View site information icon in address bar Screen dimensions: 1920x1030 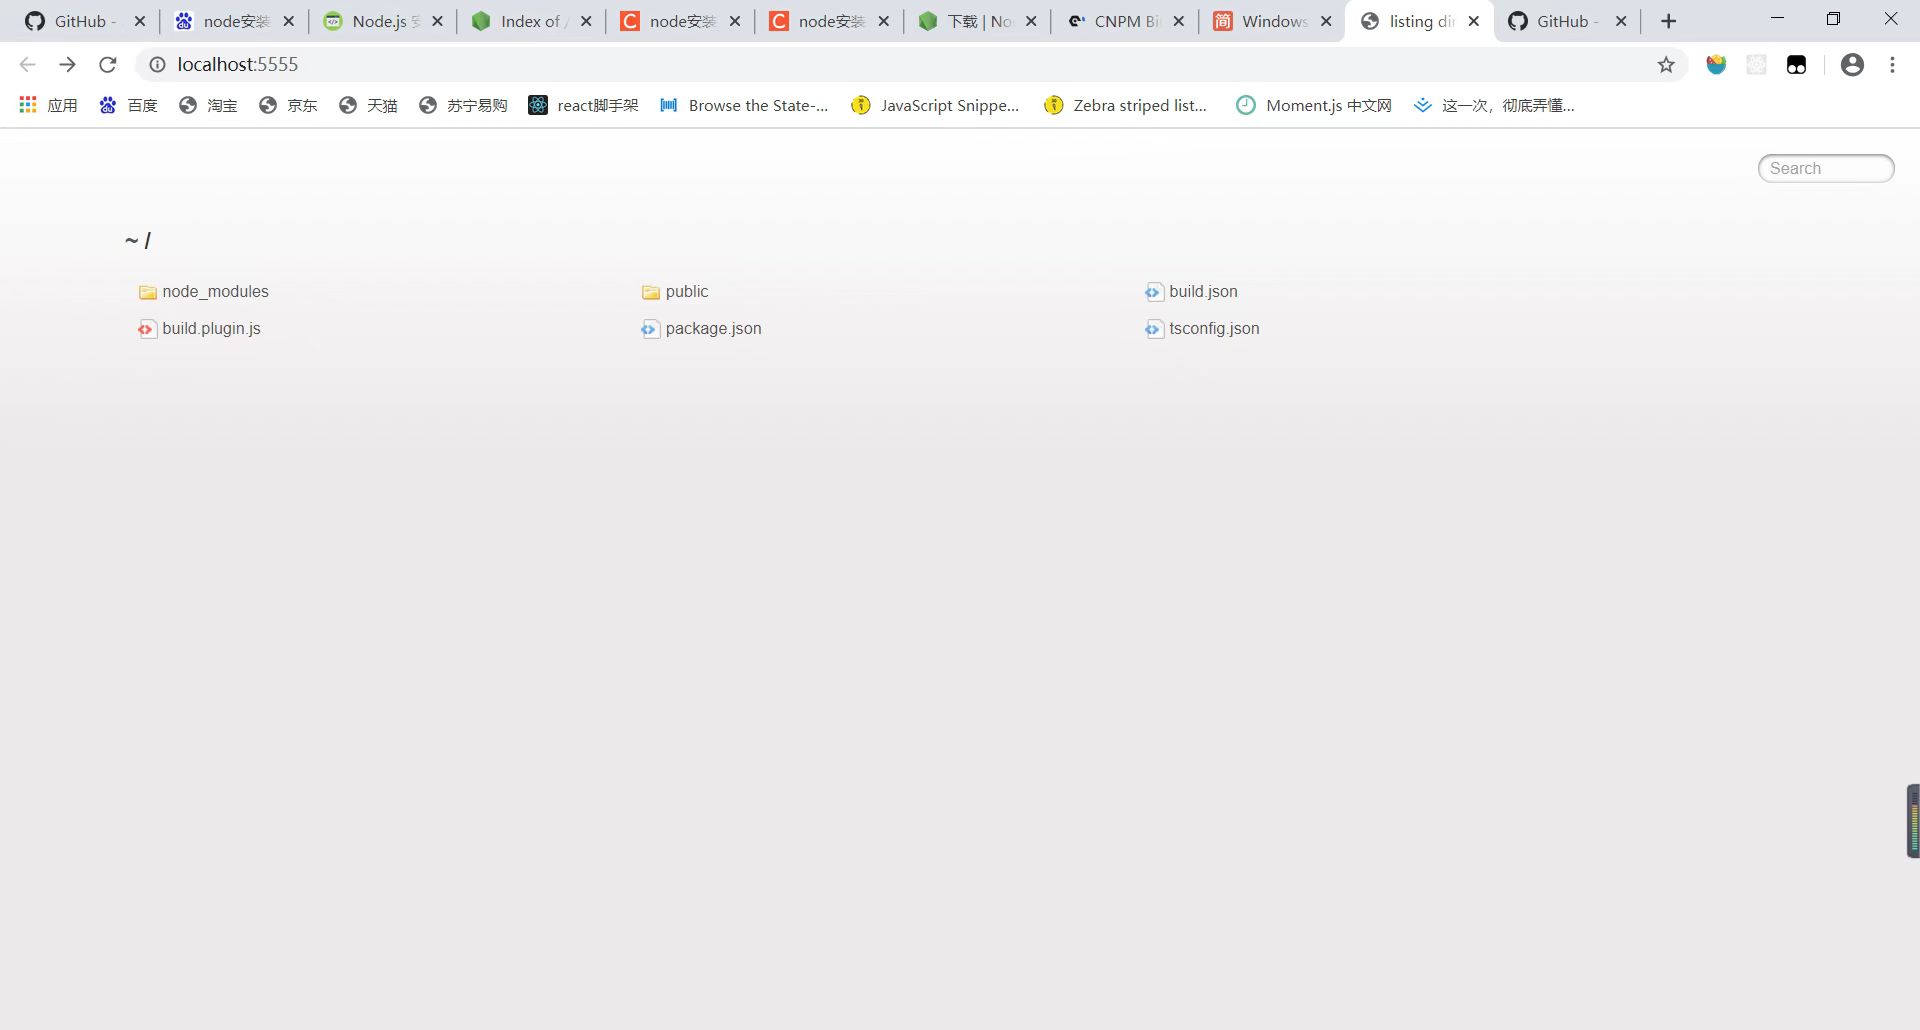pos(157,65)
